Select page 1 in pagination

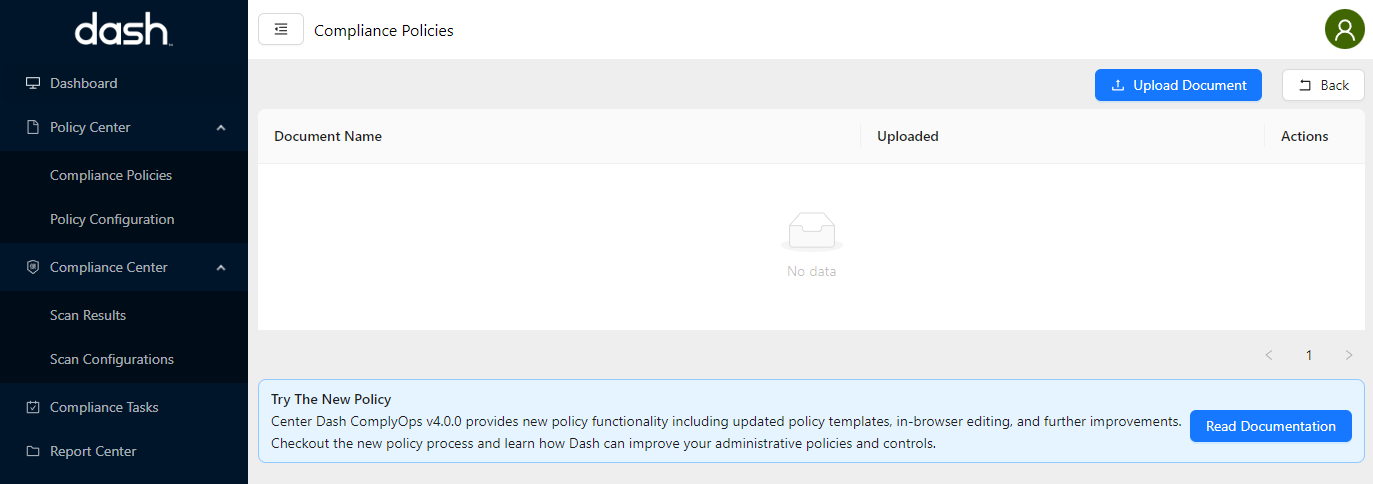(x=1309, y=355)
